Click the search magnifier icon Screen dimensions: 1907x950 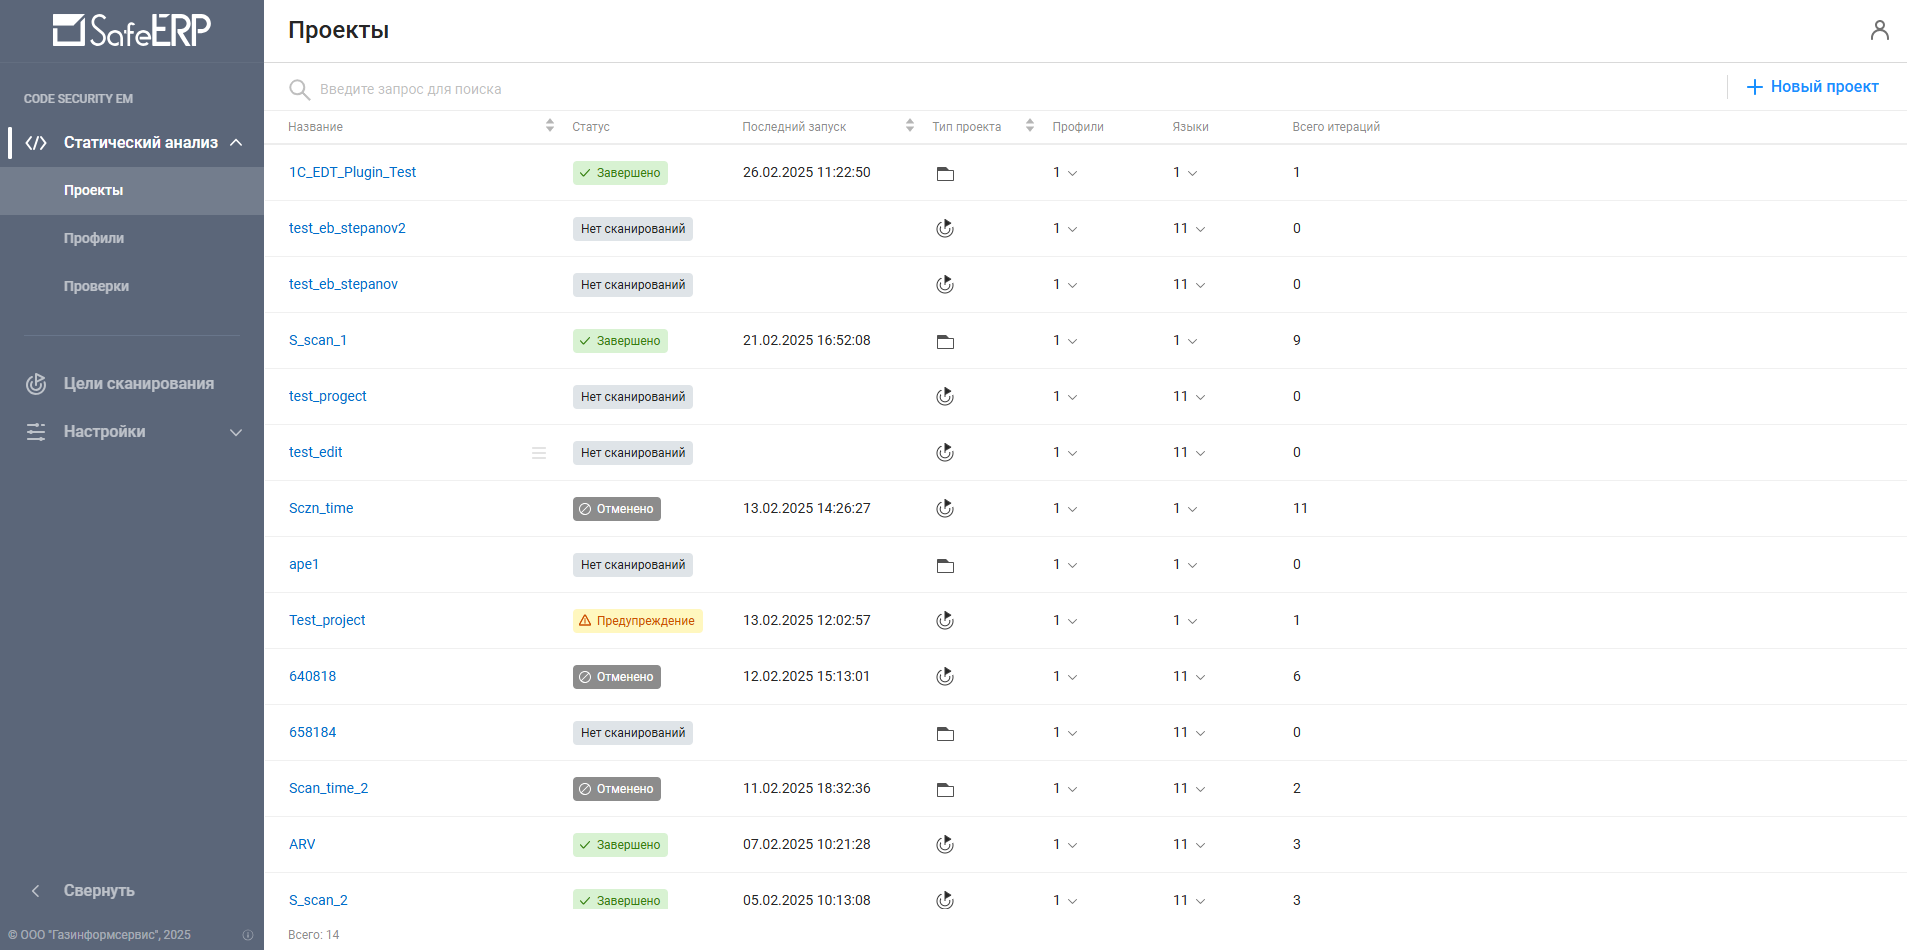pyautogui.click(x=299, y=89)
